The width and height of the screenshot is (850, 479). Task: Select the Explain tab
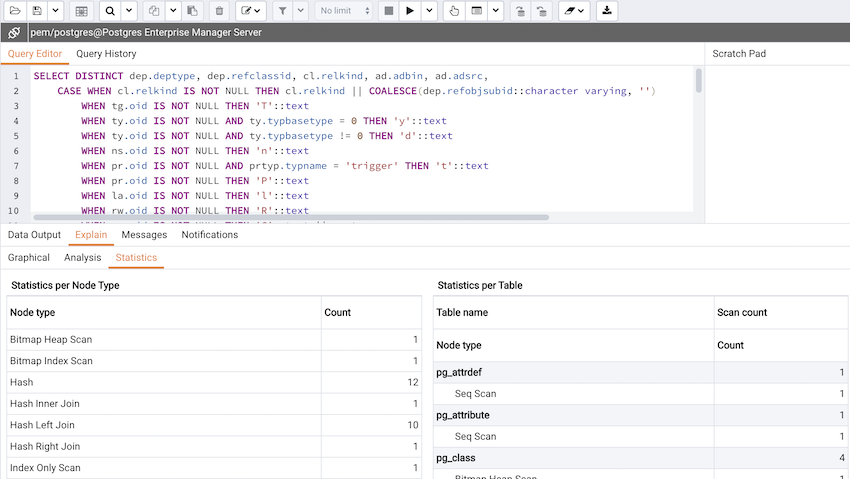91,235
